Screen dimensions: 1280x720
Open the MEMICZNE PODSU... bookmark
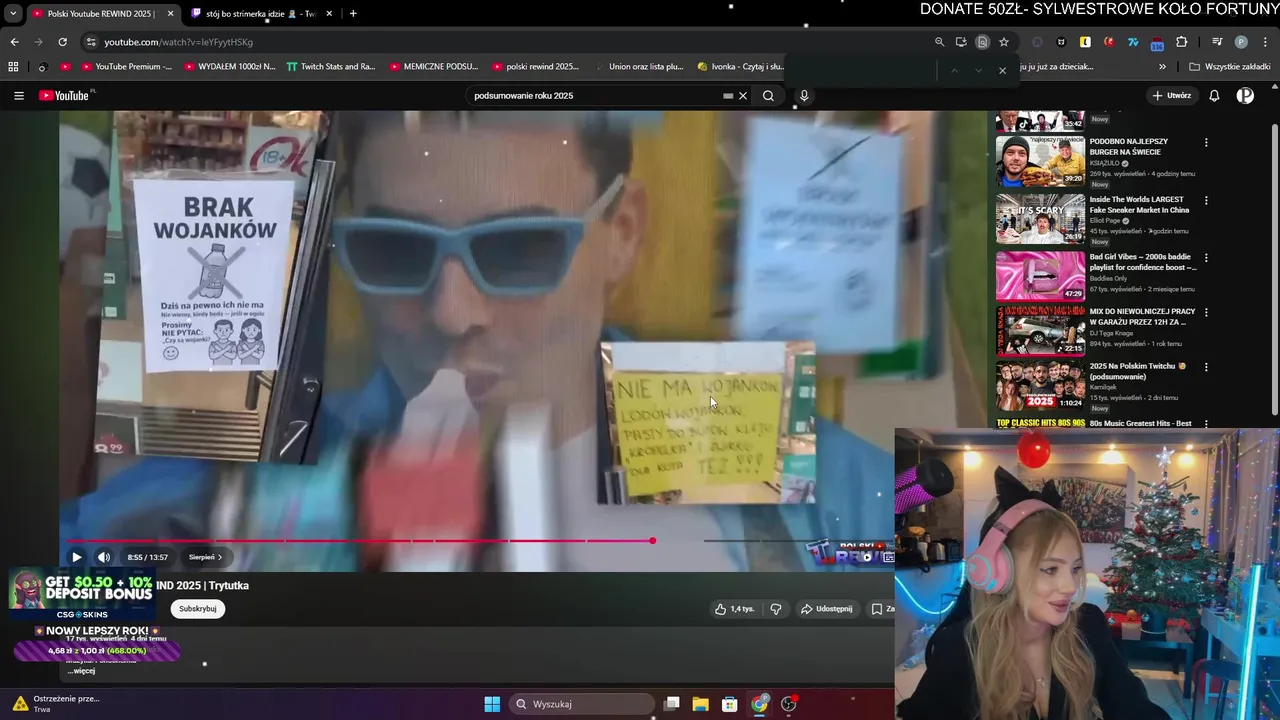(434, 67)
